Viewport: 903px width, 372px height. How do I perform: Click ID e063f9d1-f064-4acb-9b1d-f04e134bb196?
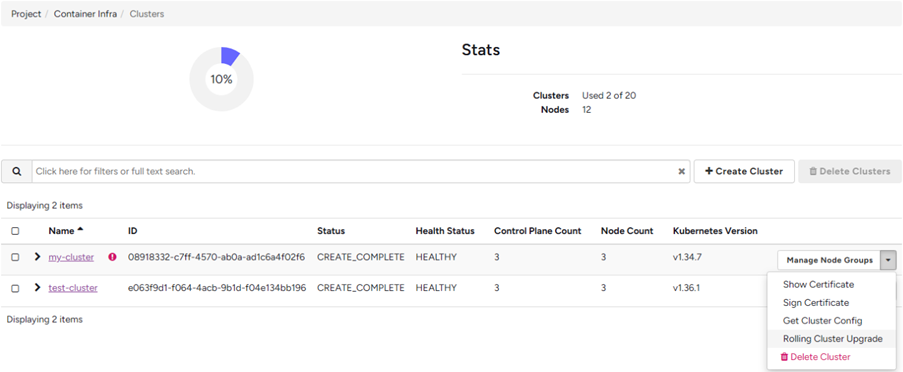coord(217,288)
